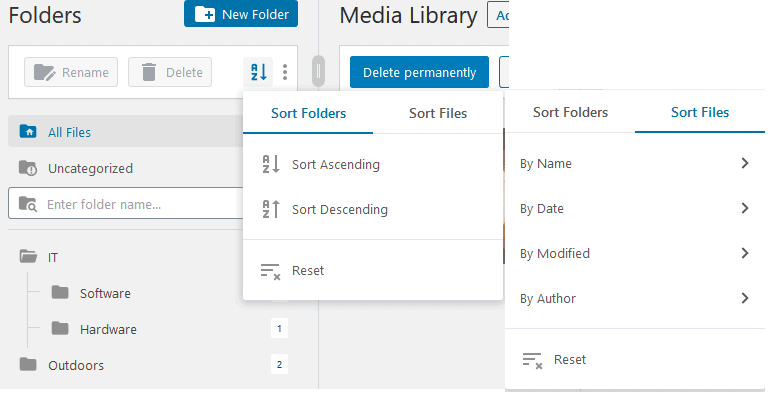The width and height of the screenshot is (771, 397).
Task: Focus the Enter folder name search field
Action: click(125, 204)
